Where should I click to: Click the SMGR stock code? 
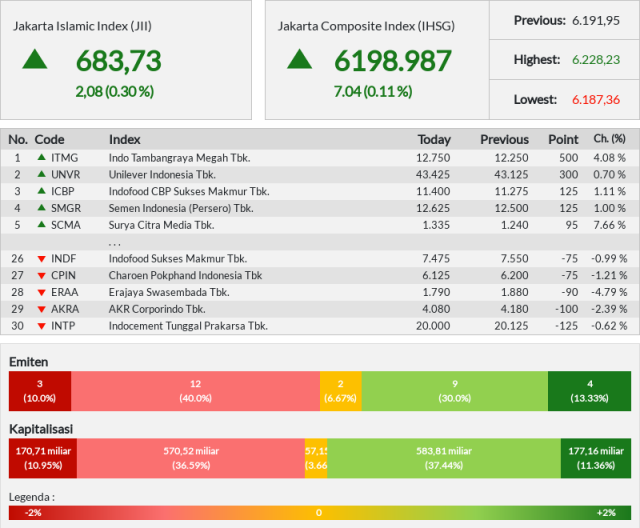66,208
